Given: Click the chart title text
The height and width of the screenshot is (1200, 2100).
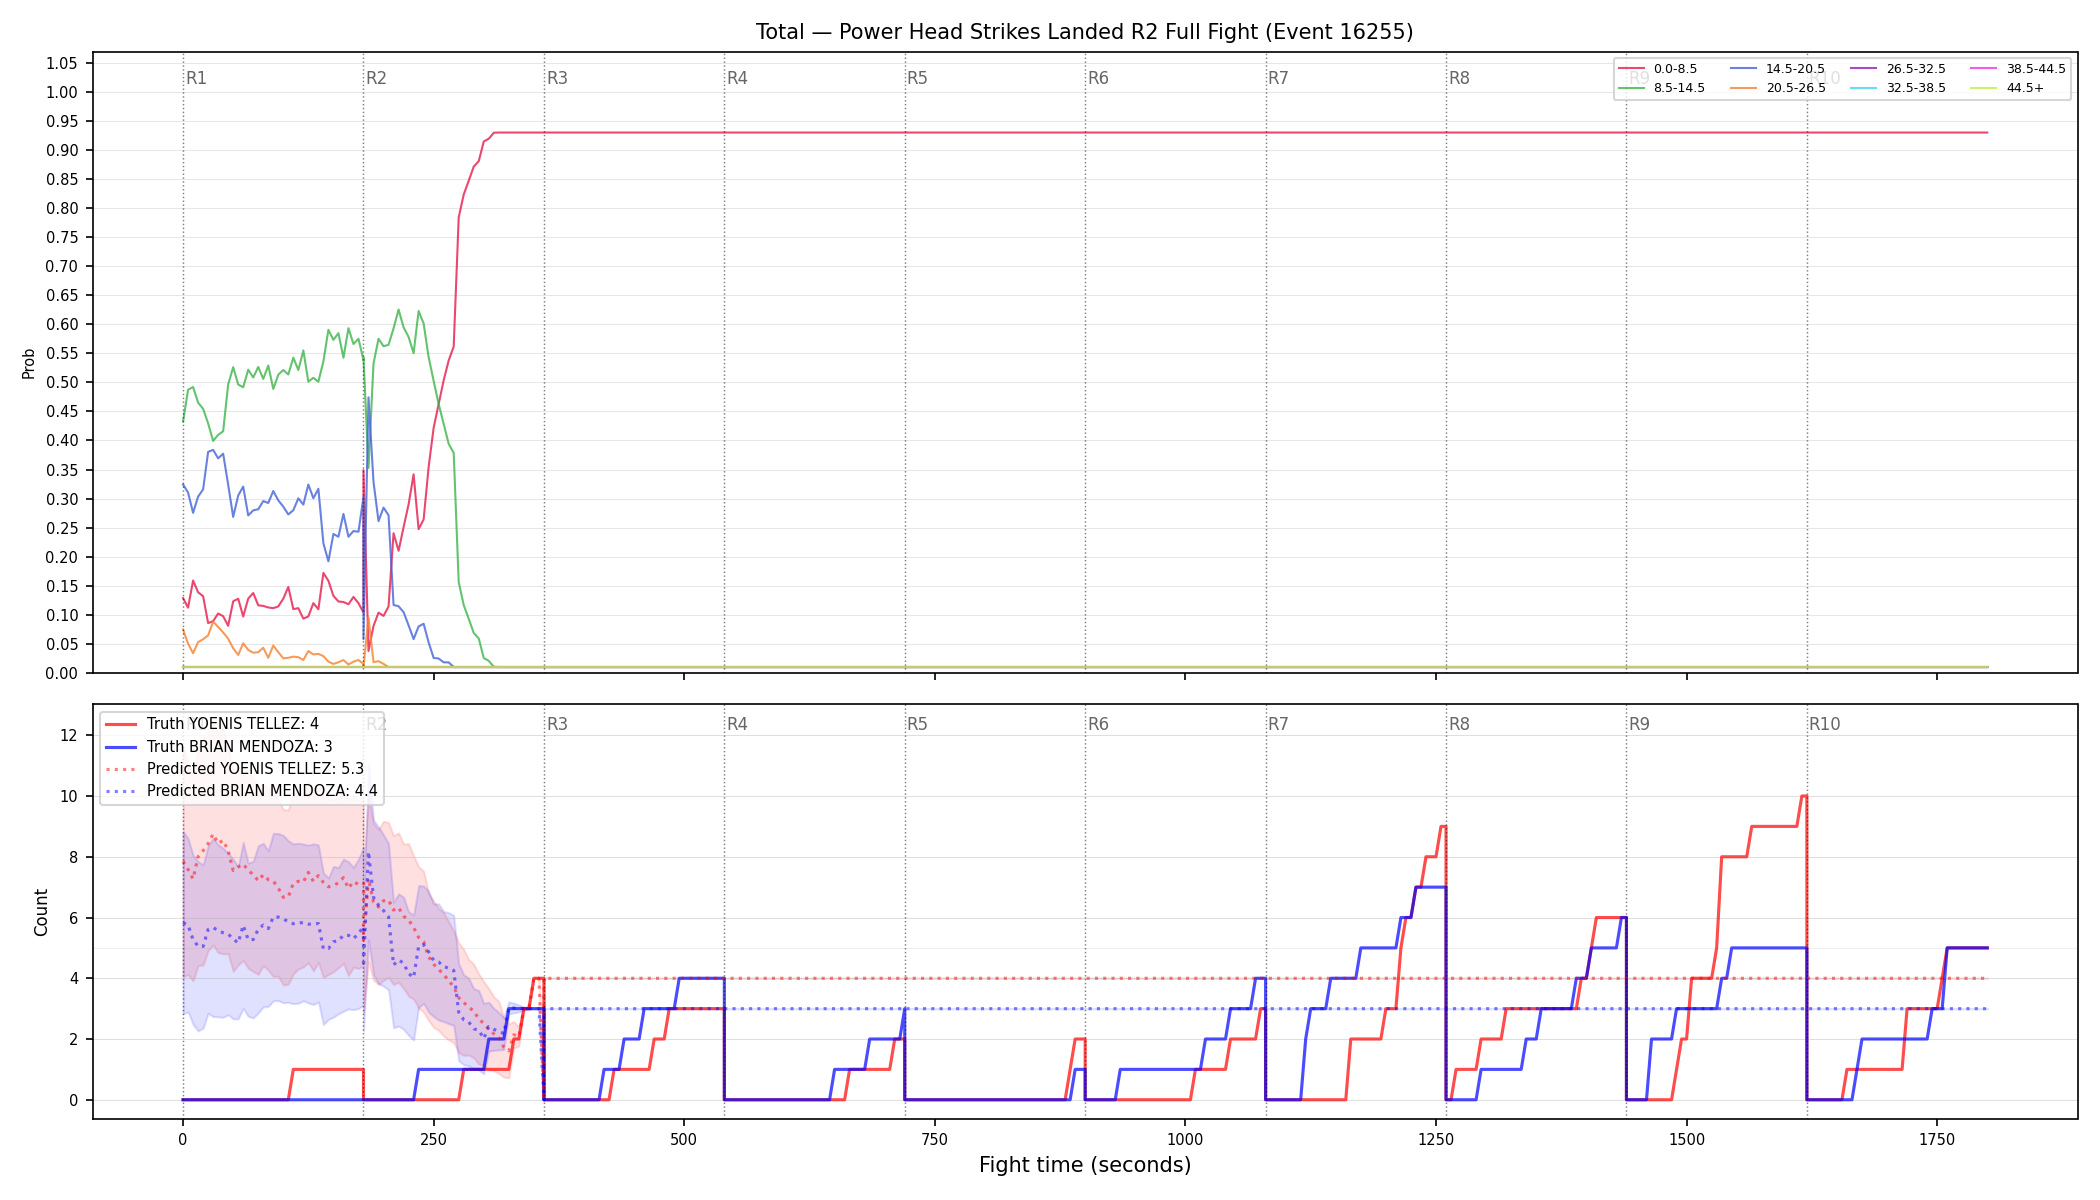Looking at the screenshot, I should coord(1084,32).
